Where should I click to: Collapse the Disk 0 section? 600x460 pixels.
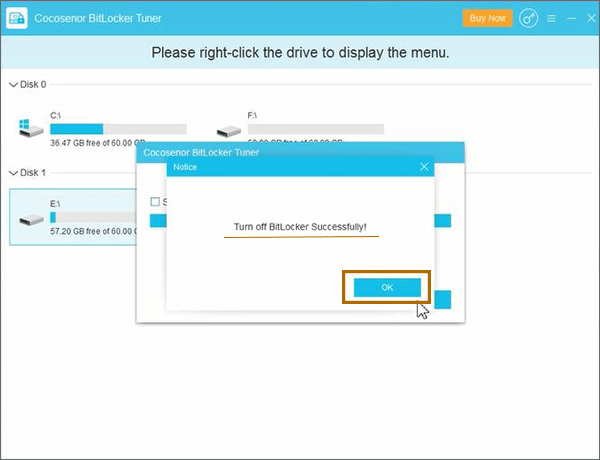pyautogui.click(x=13, y=85)
